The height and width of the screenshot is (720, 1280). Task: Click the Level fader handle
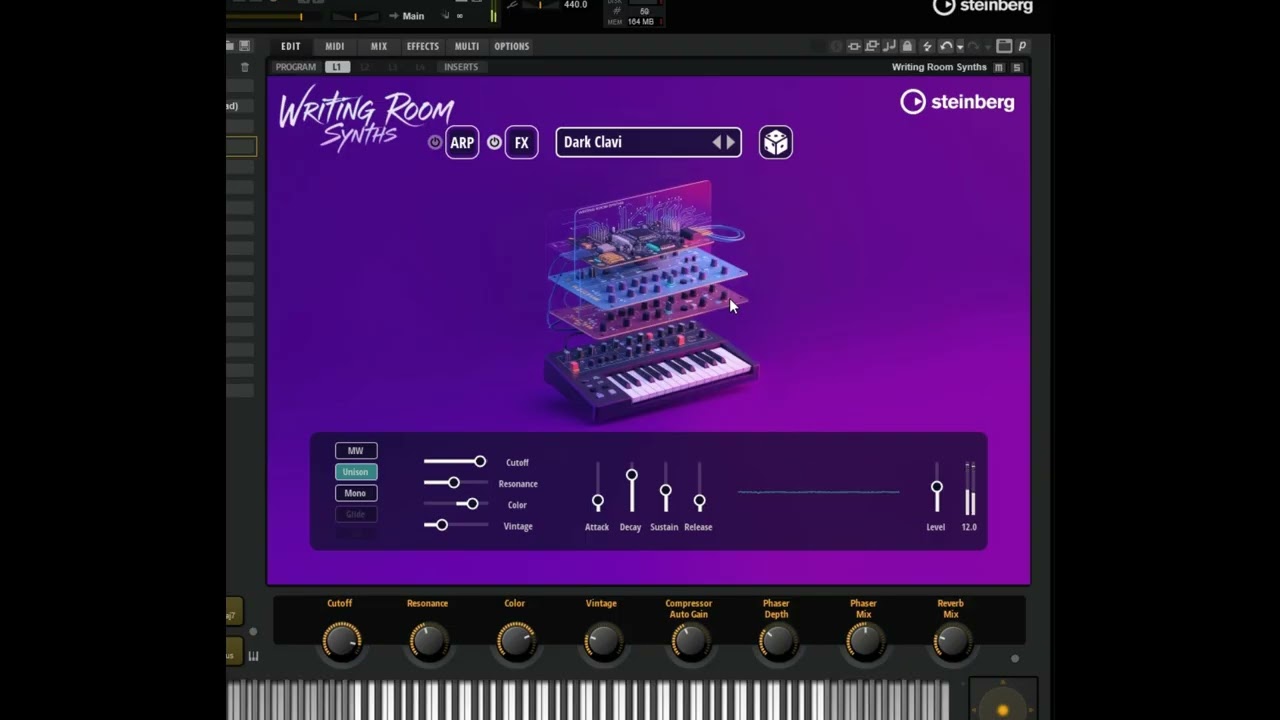pyautogui.click(x=937, y=488)
